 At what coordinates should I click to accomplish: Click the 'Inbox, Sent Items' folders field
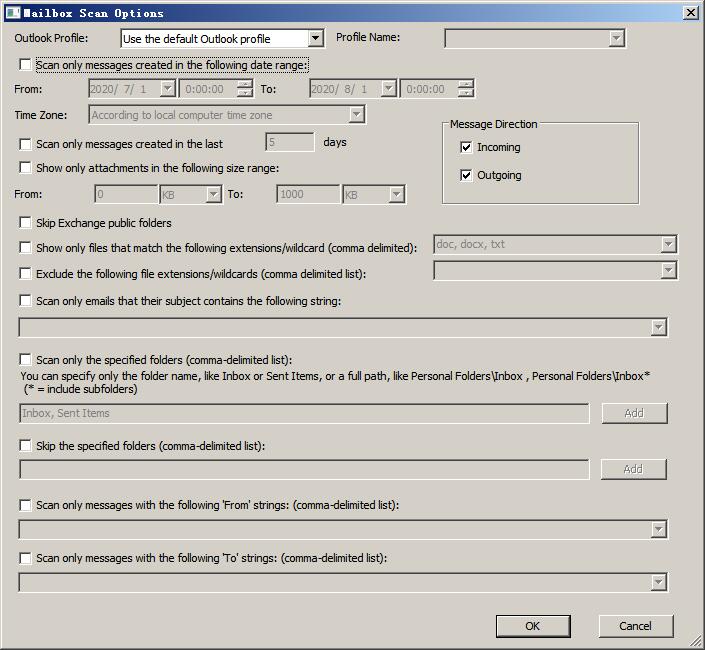pos(304,413)
